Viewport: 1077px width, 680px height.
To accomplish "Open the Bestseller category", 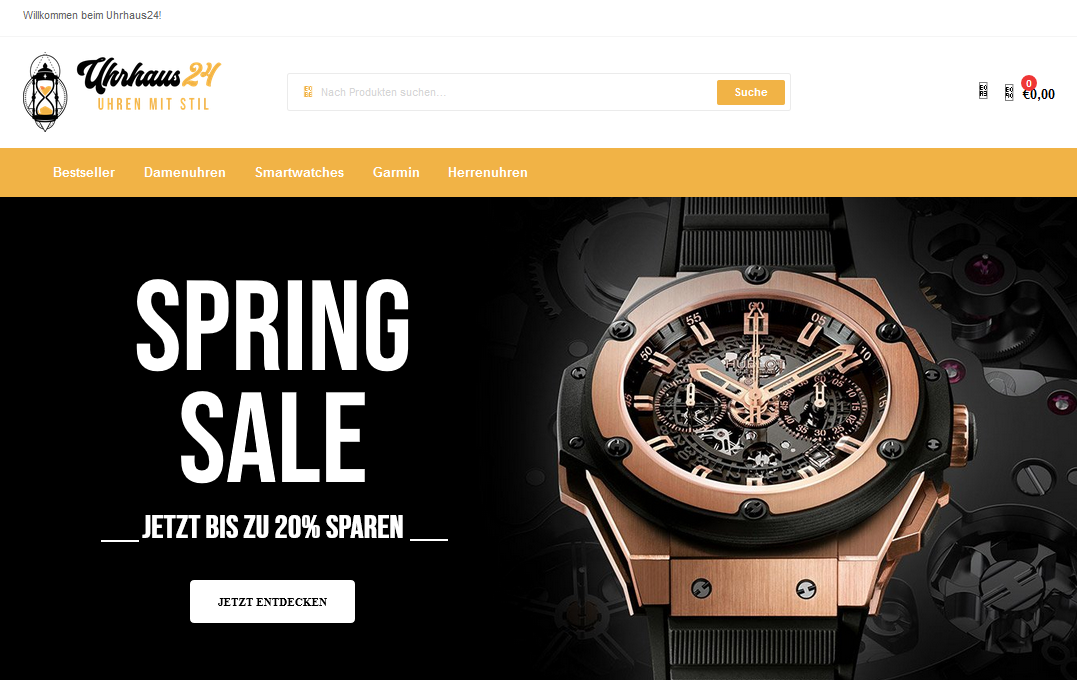I will click(84, 172).
